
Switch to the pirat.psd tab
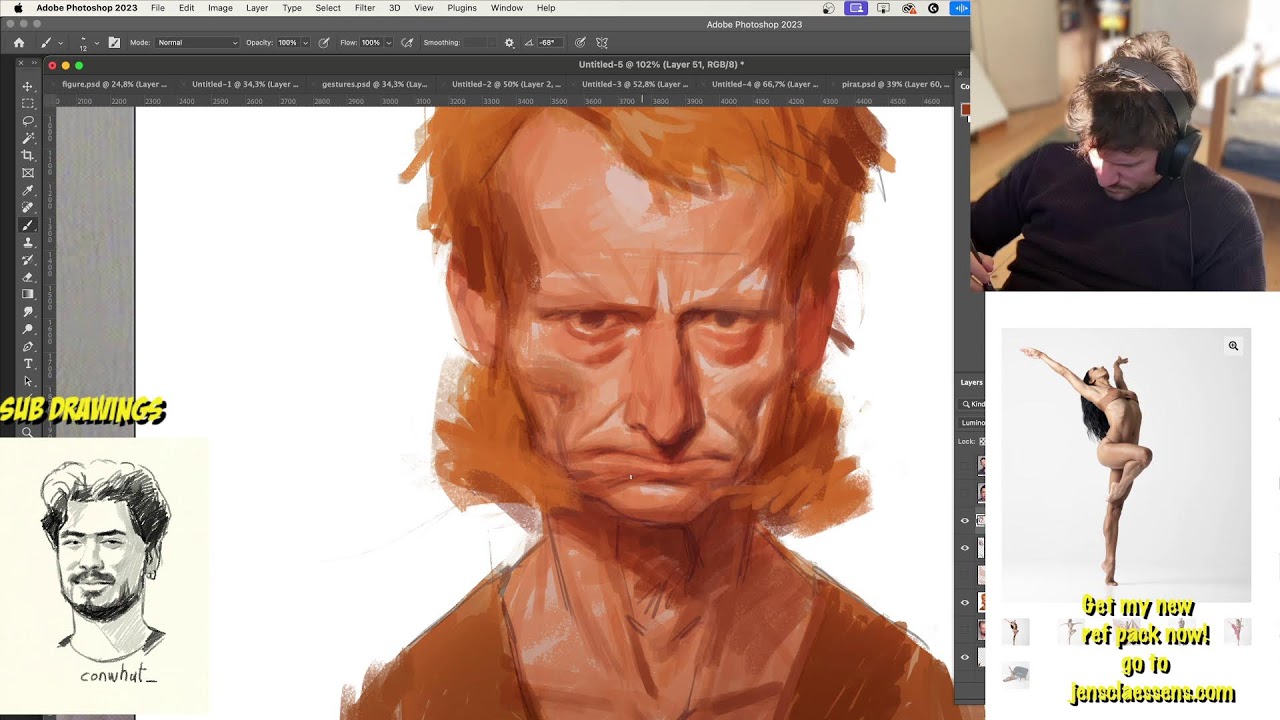click(x=895, y=84)
